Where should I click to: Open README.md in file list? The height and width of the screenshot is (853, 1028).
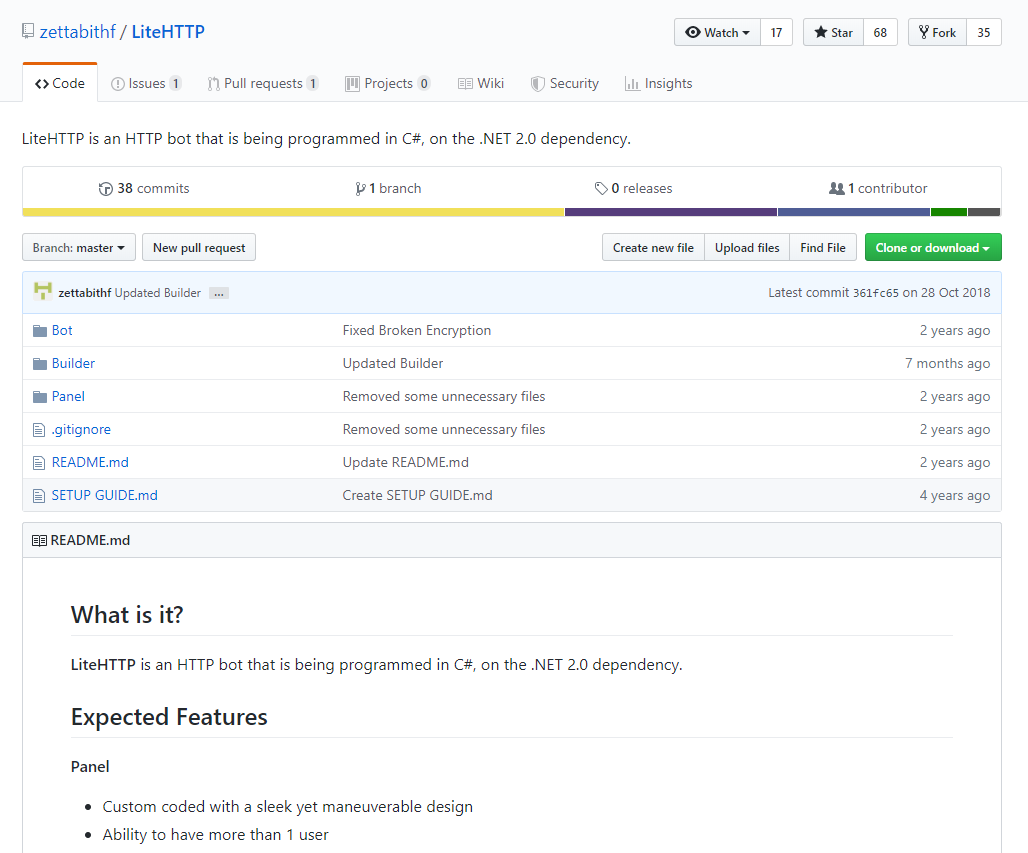[90, 462]
